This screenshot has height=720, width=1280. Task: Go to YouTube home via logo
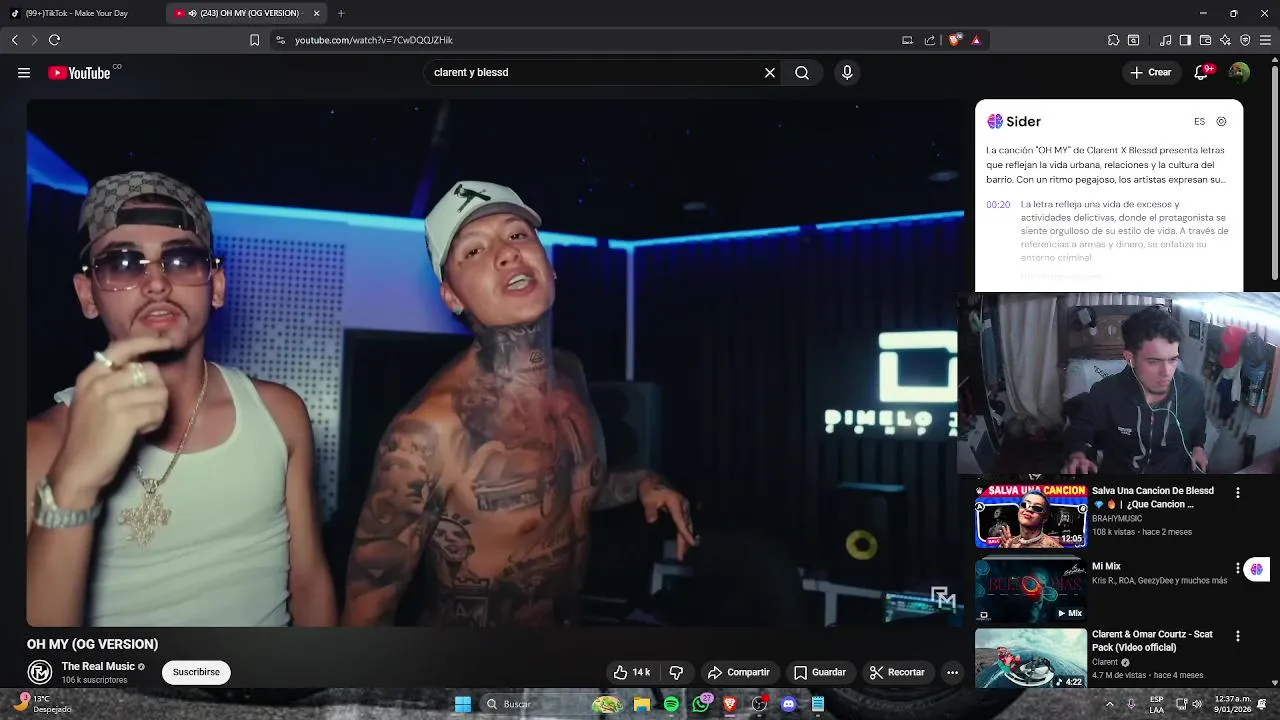pos(79,73)
